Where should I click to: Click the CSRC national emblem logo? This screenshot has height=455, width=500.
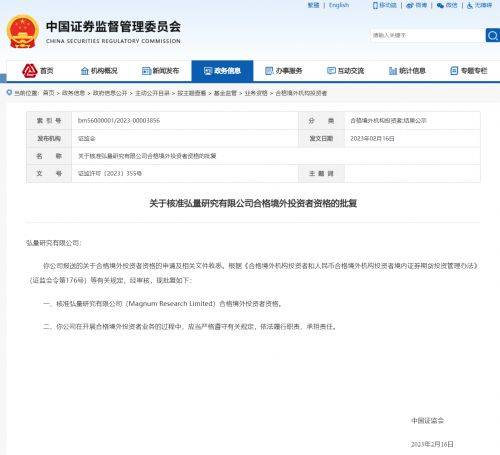(23, 31)
